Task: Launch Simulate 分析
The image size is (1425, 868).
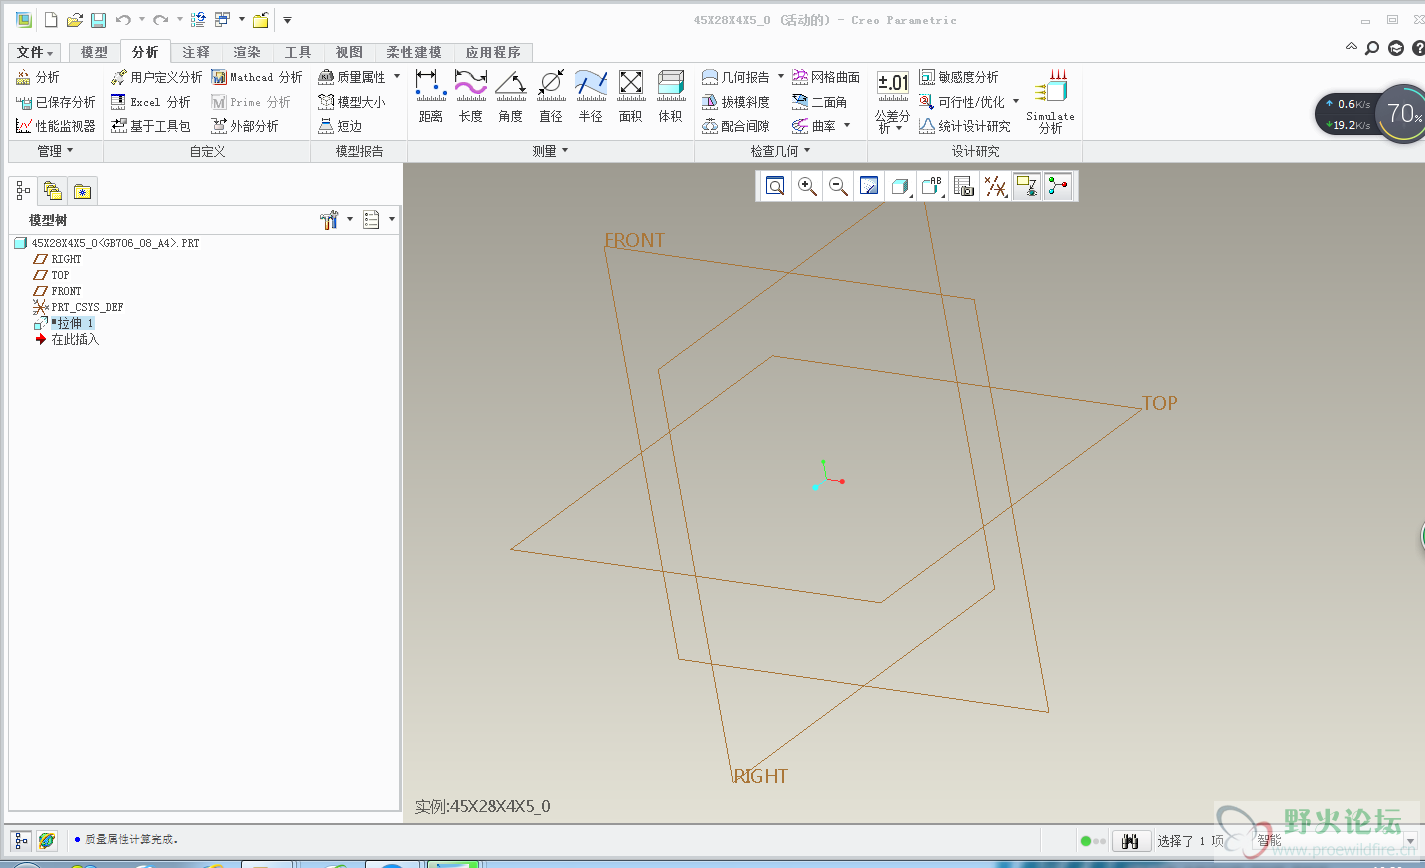Action: click(1050, 101)
